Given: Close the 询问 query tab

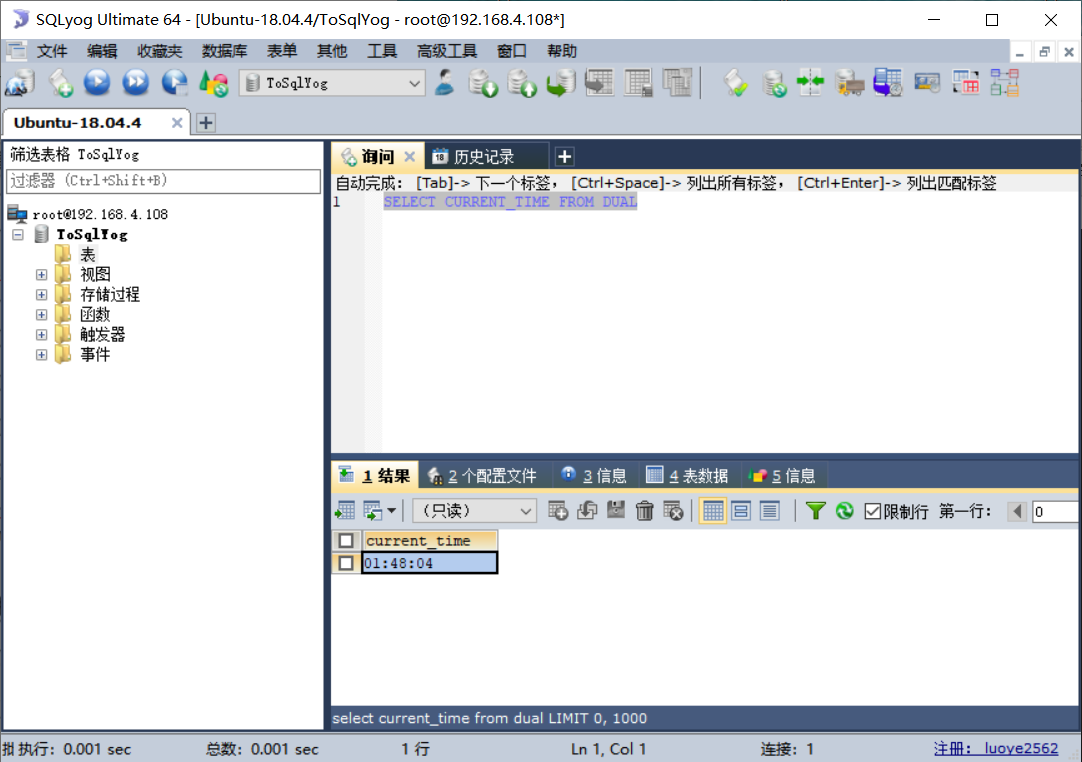Looking at the screenshot, I should coord(410,157).
